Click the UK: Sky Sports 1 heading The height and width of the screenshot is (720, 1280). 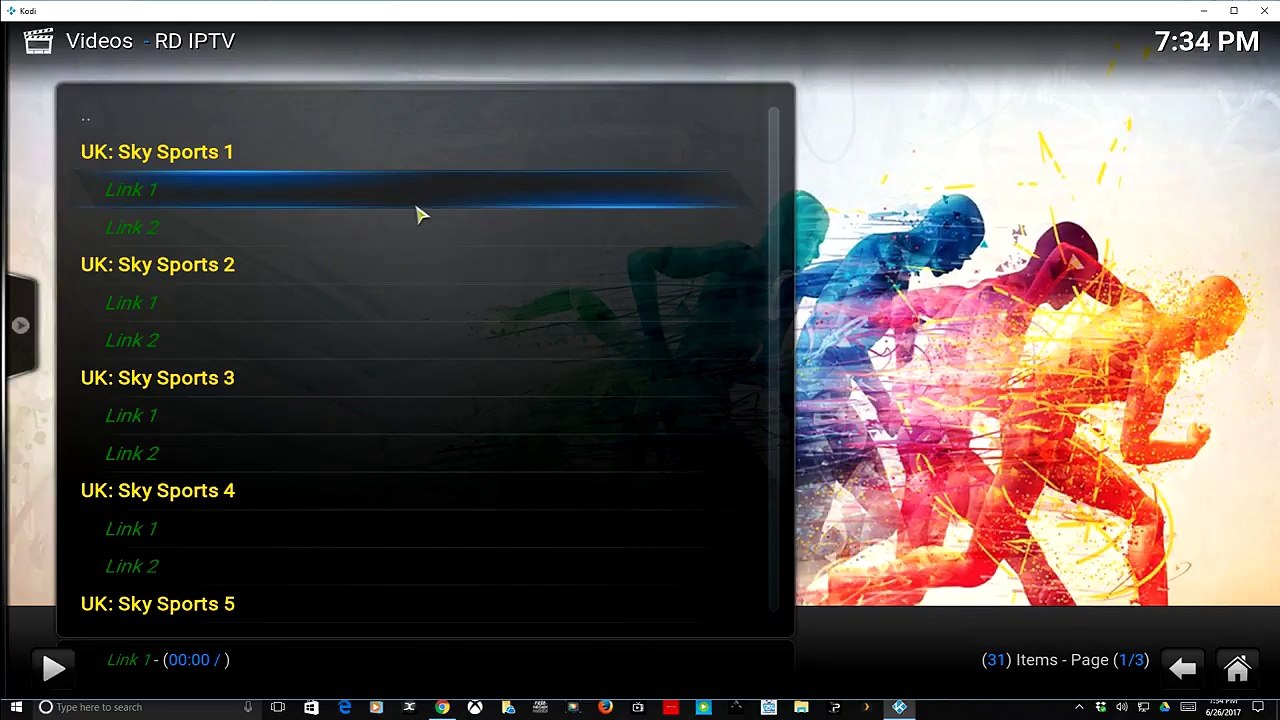[x=157, y=152]
